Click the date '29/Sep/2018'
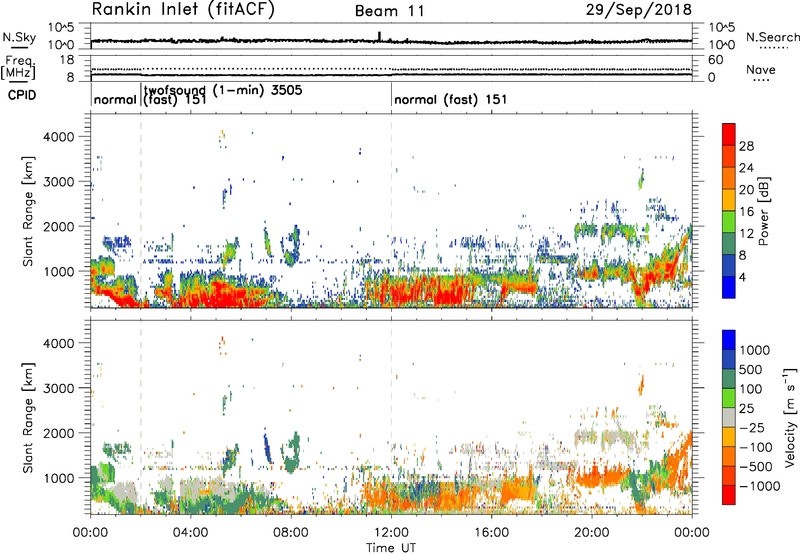This screenshot has width=800, height=554. pos(638,9)
